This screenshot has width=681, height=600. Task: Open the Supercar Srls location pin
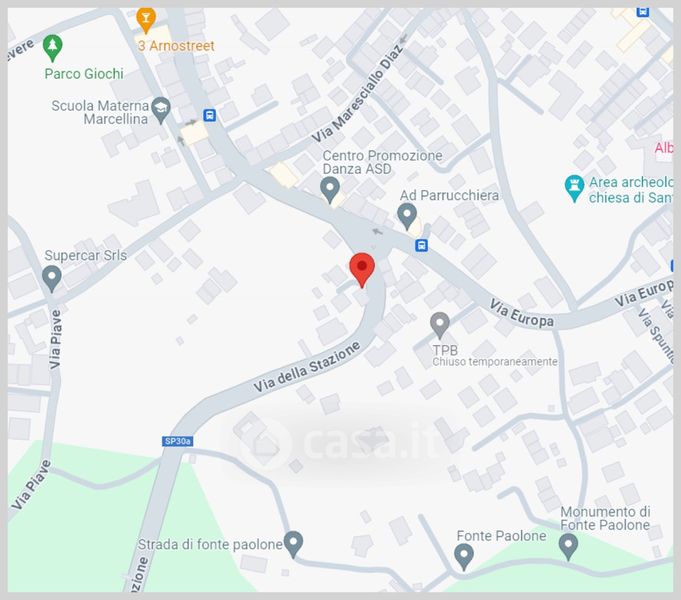52,278
